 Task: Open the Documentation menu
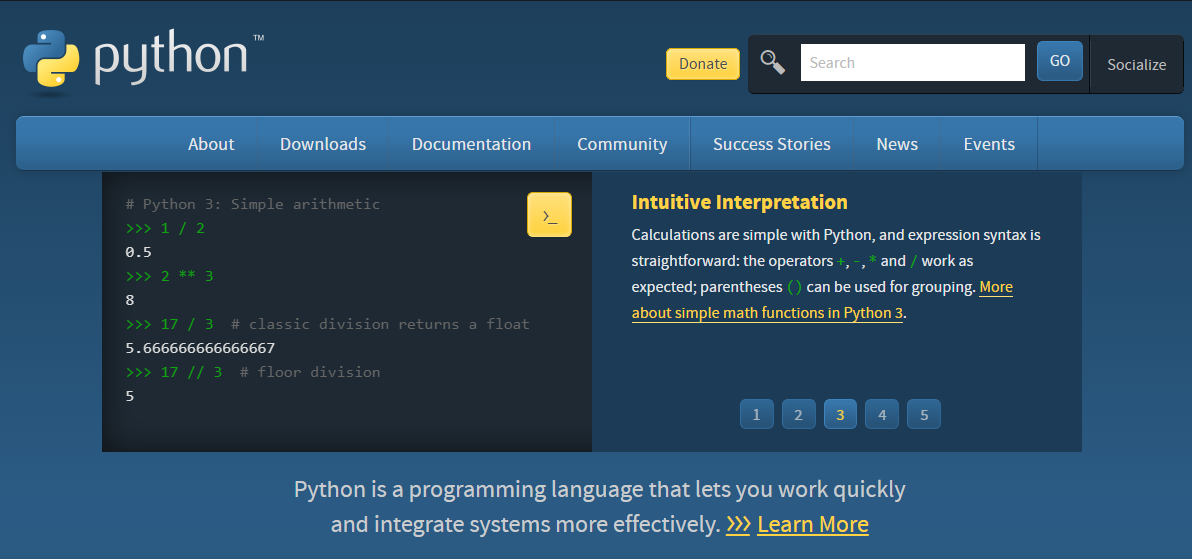pos(471,144)
